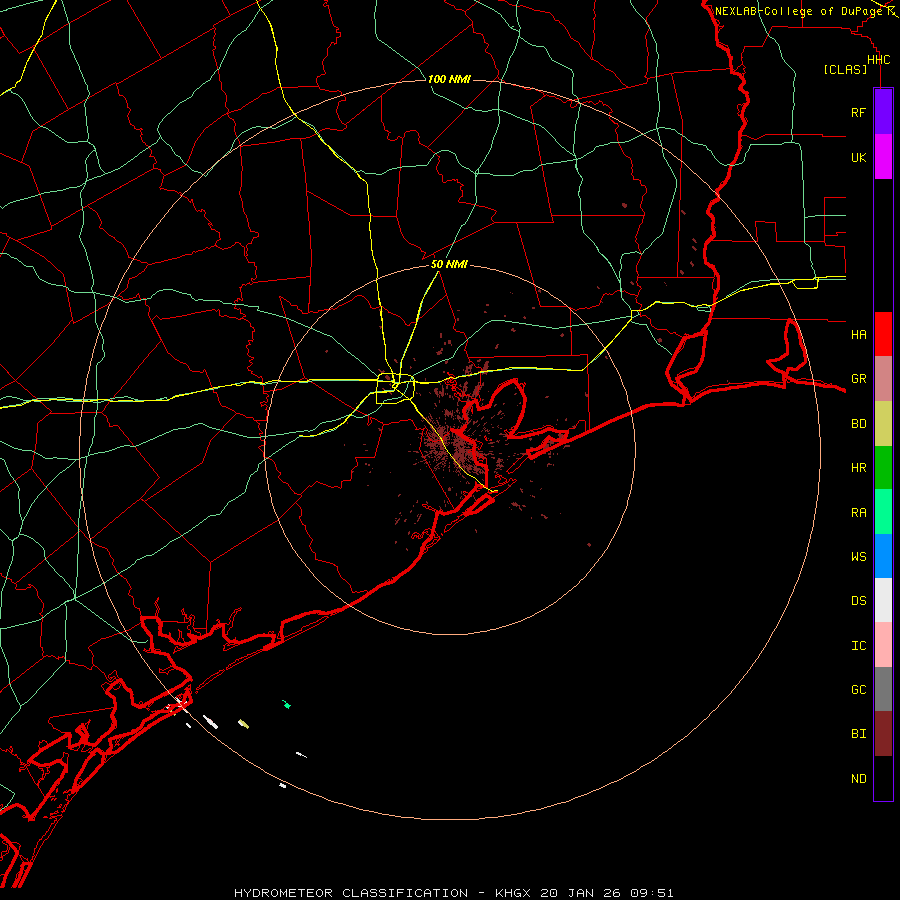The image size is (900, 900).
Task: Click the GC legend label
Action: (858, 689)
